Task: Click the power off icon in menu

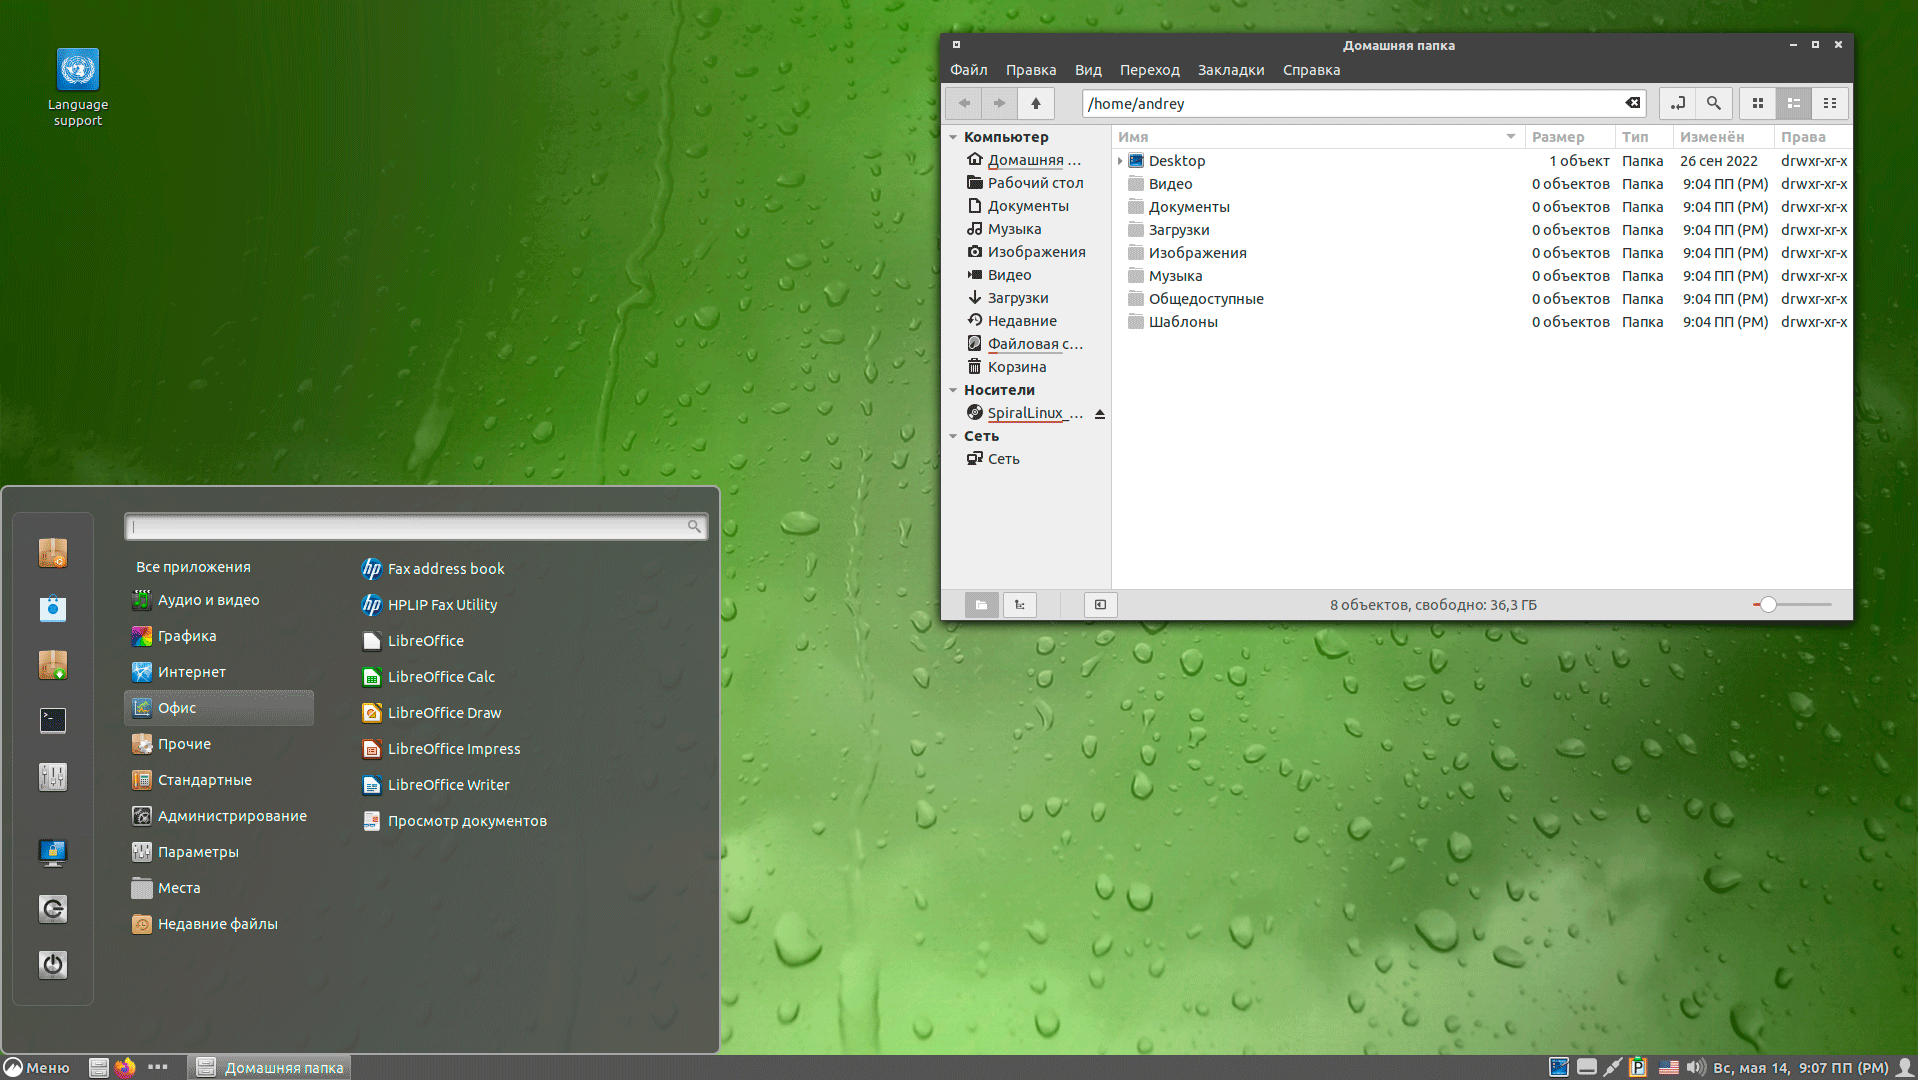Action: (x=53, y=964)
